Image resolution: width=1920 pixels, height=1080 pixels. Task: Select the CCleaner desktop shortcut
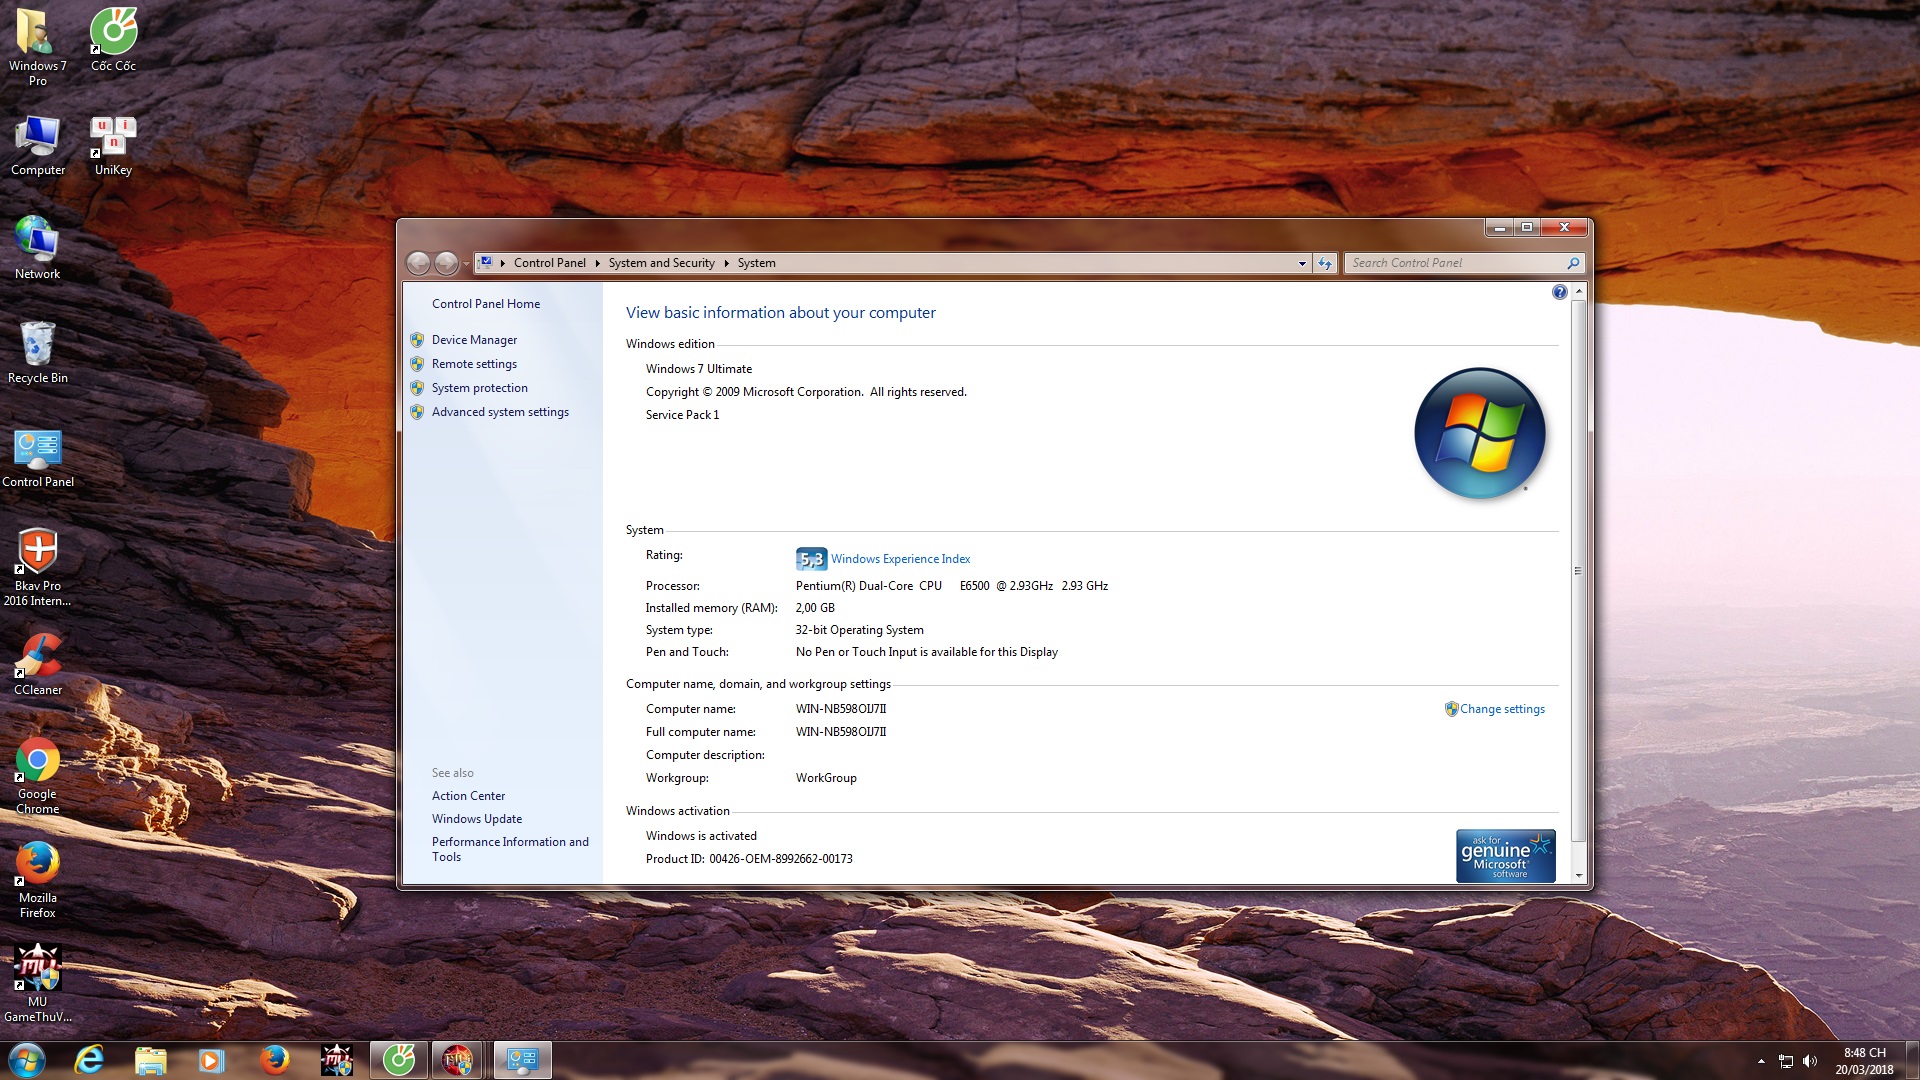tap(37, 664)
